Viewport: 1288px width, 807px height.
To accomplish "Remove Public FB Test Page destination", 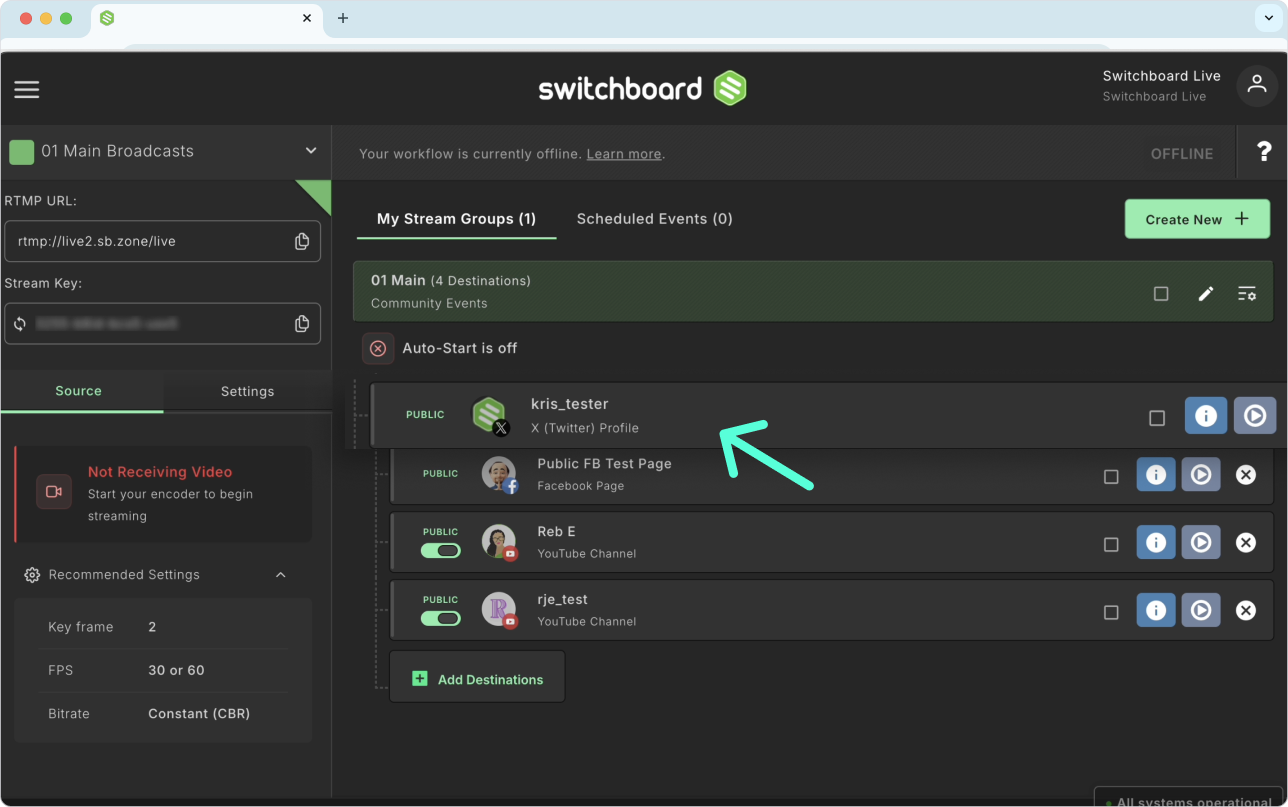I will pos(1246,475).
